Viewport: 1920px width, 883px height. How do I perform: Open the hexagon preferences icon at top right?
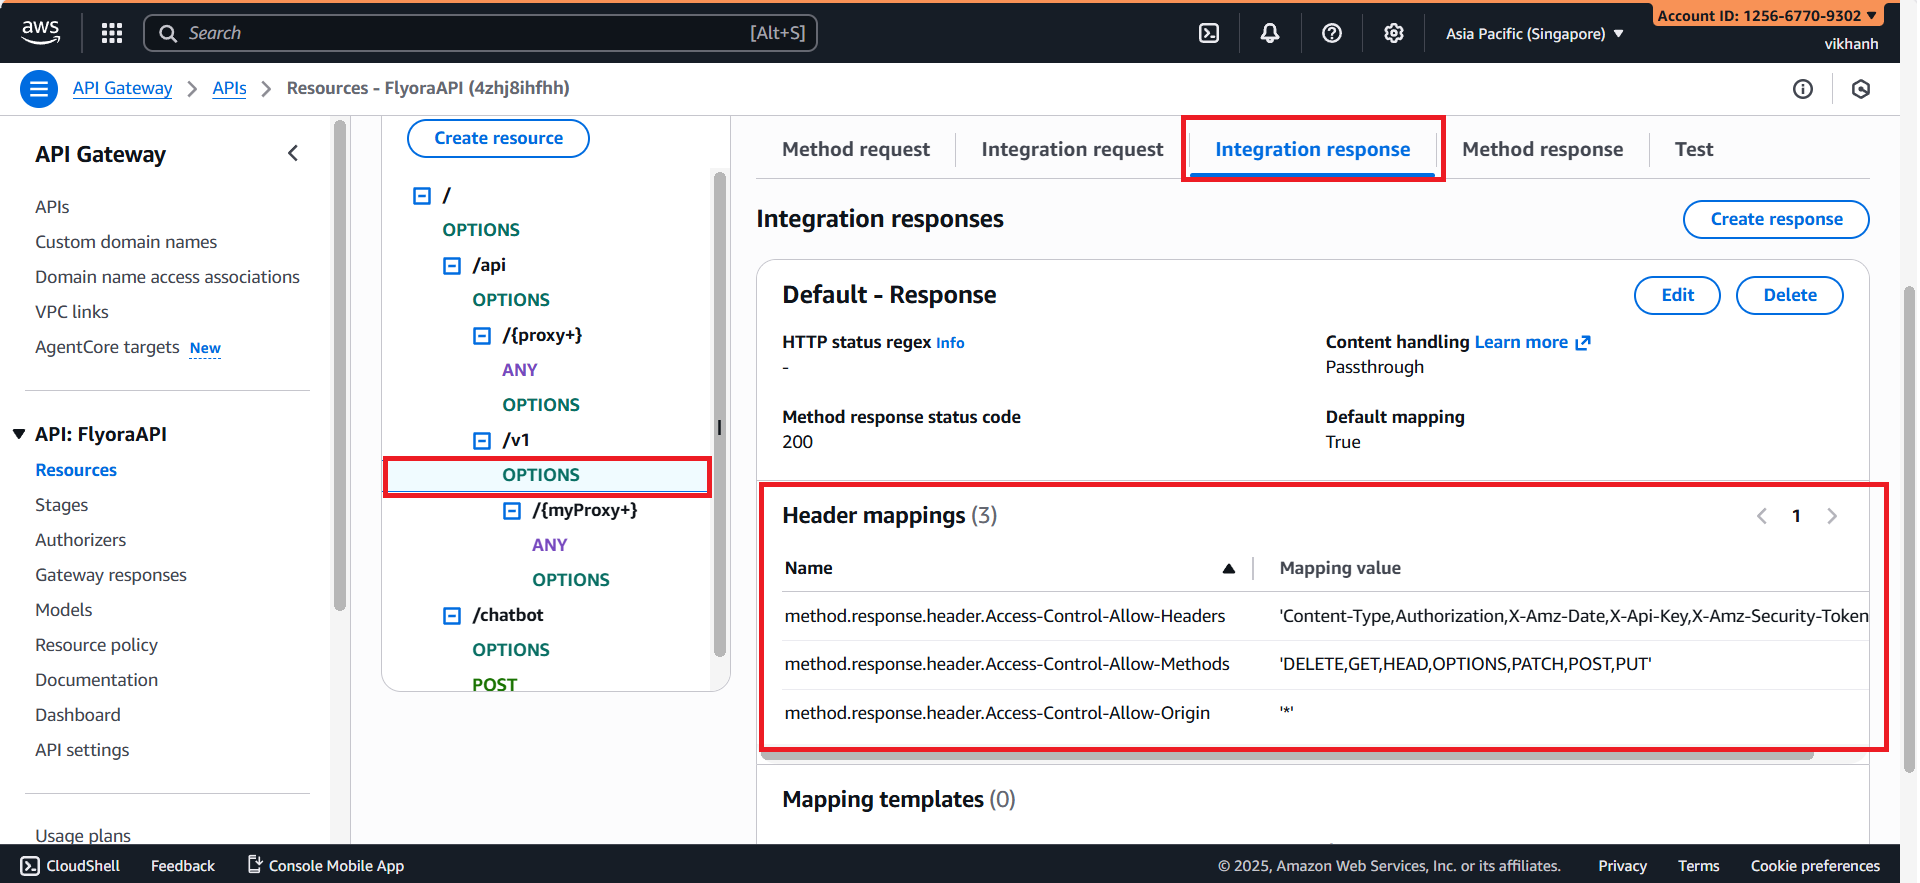point(1861,89)
